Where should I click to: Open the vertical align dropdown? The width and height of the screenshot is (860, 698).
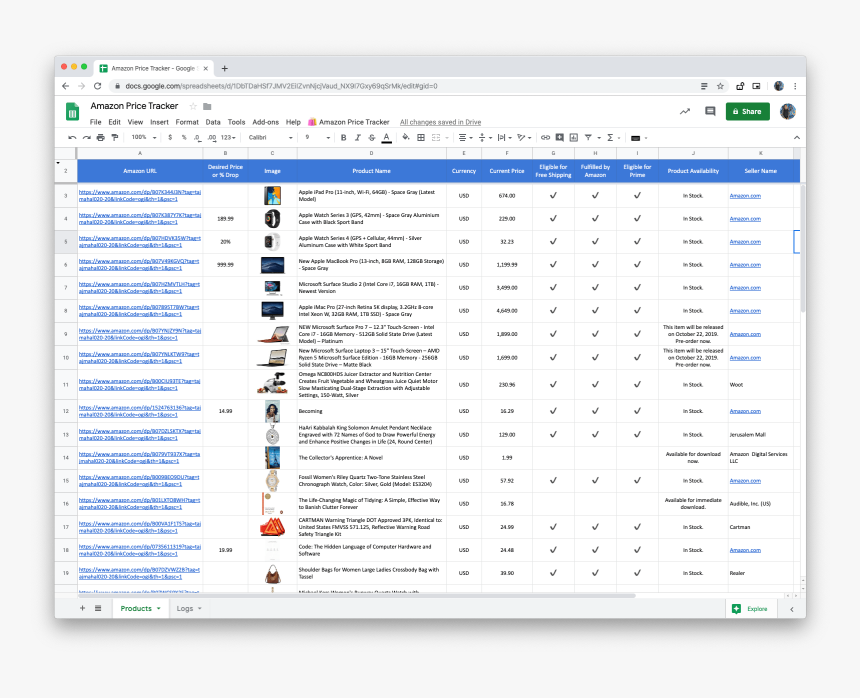pos(485,138)
